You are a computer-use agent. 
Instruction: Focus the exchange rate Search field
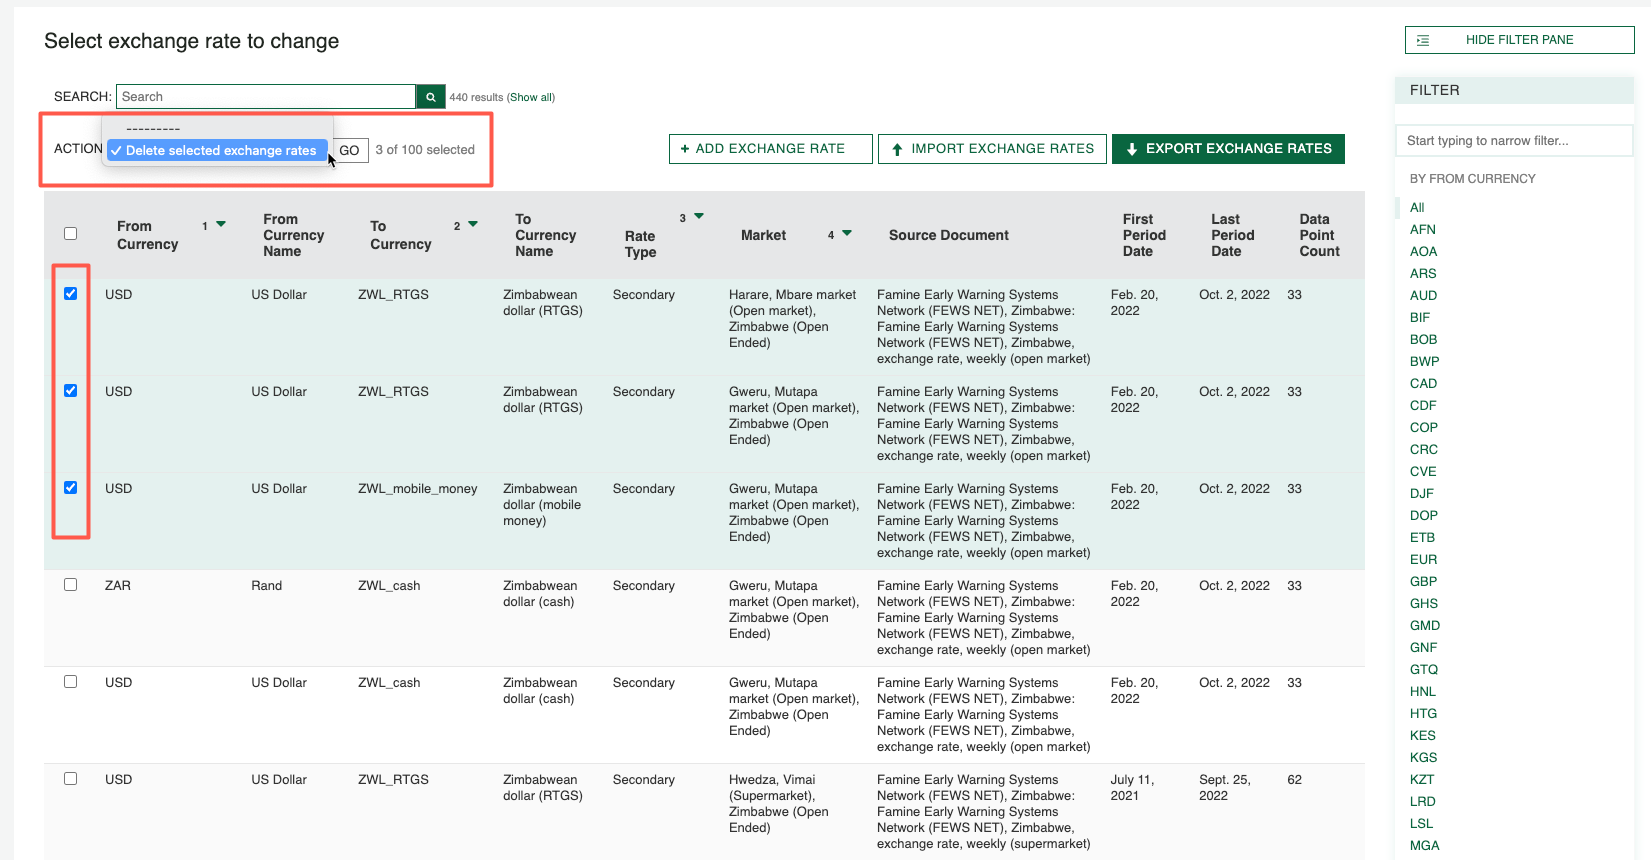pyautogui.click(x=266, y=97)
